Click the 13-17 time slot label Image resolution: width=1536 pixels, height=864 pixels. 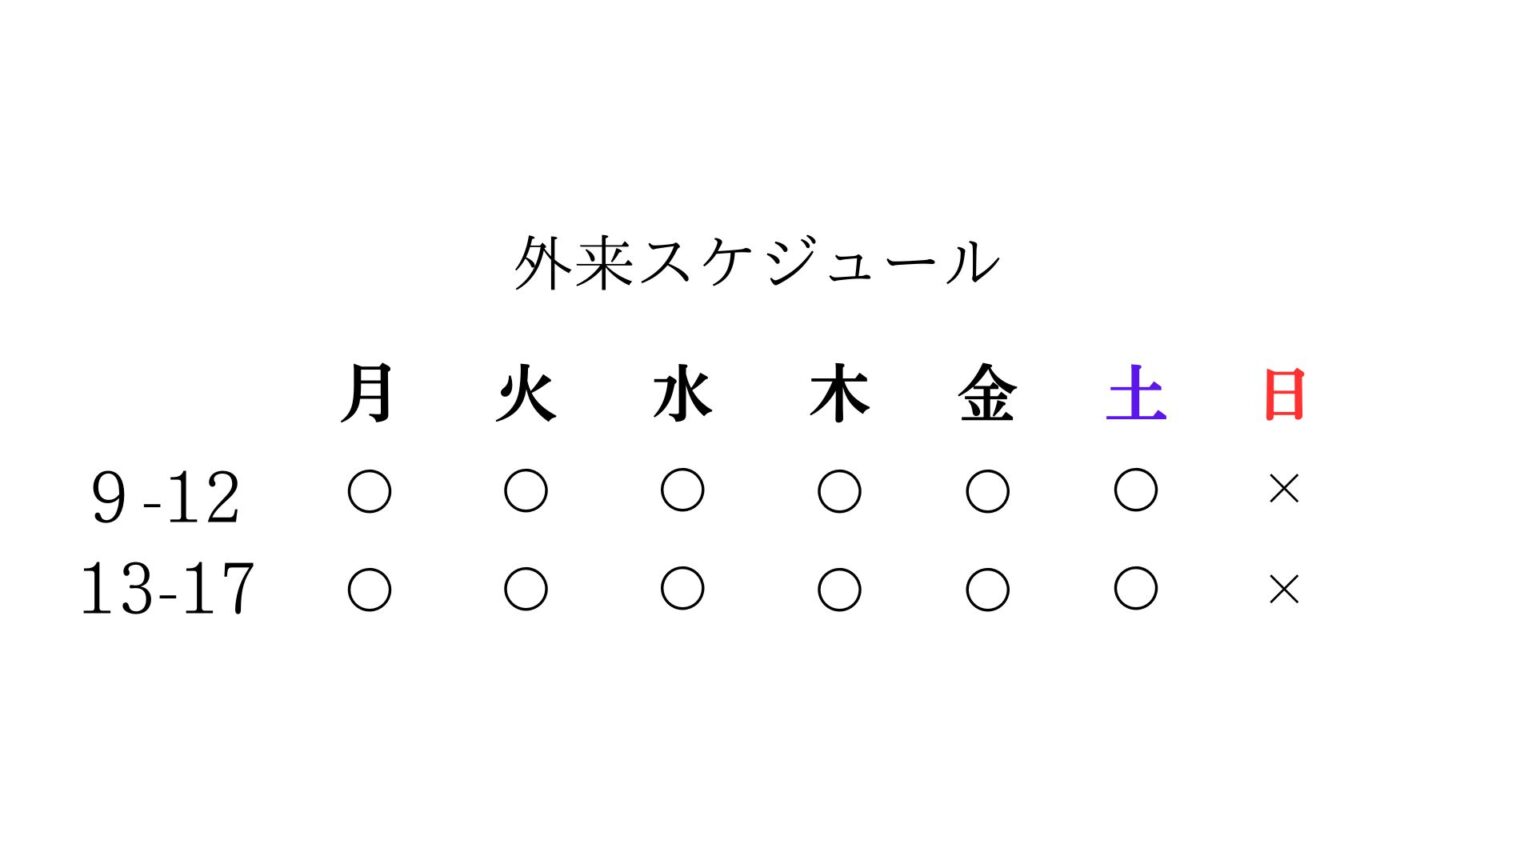click(167, 588)
